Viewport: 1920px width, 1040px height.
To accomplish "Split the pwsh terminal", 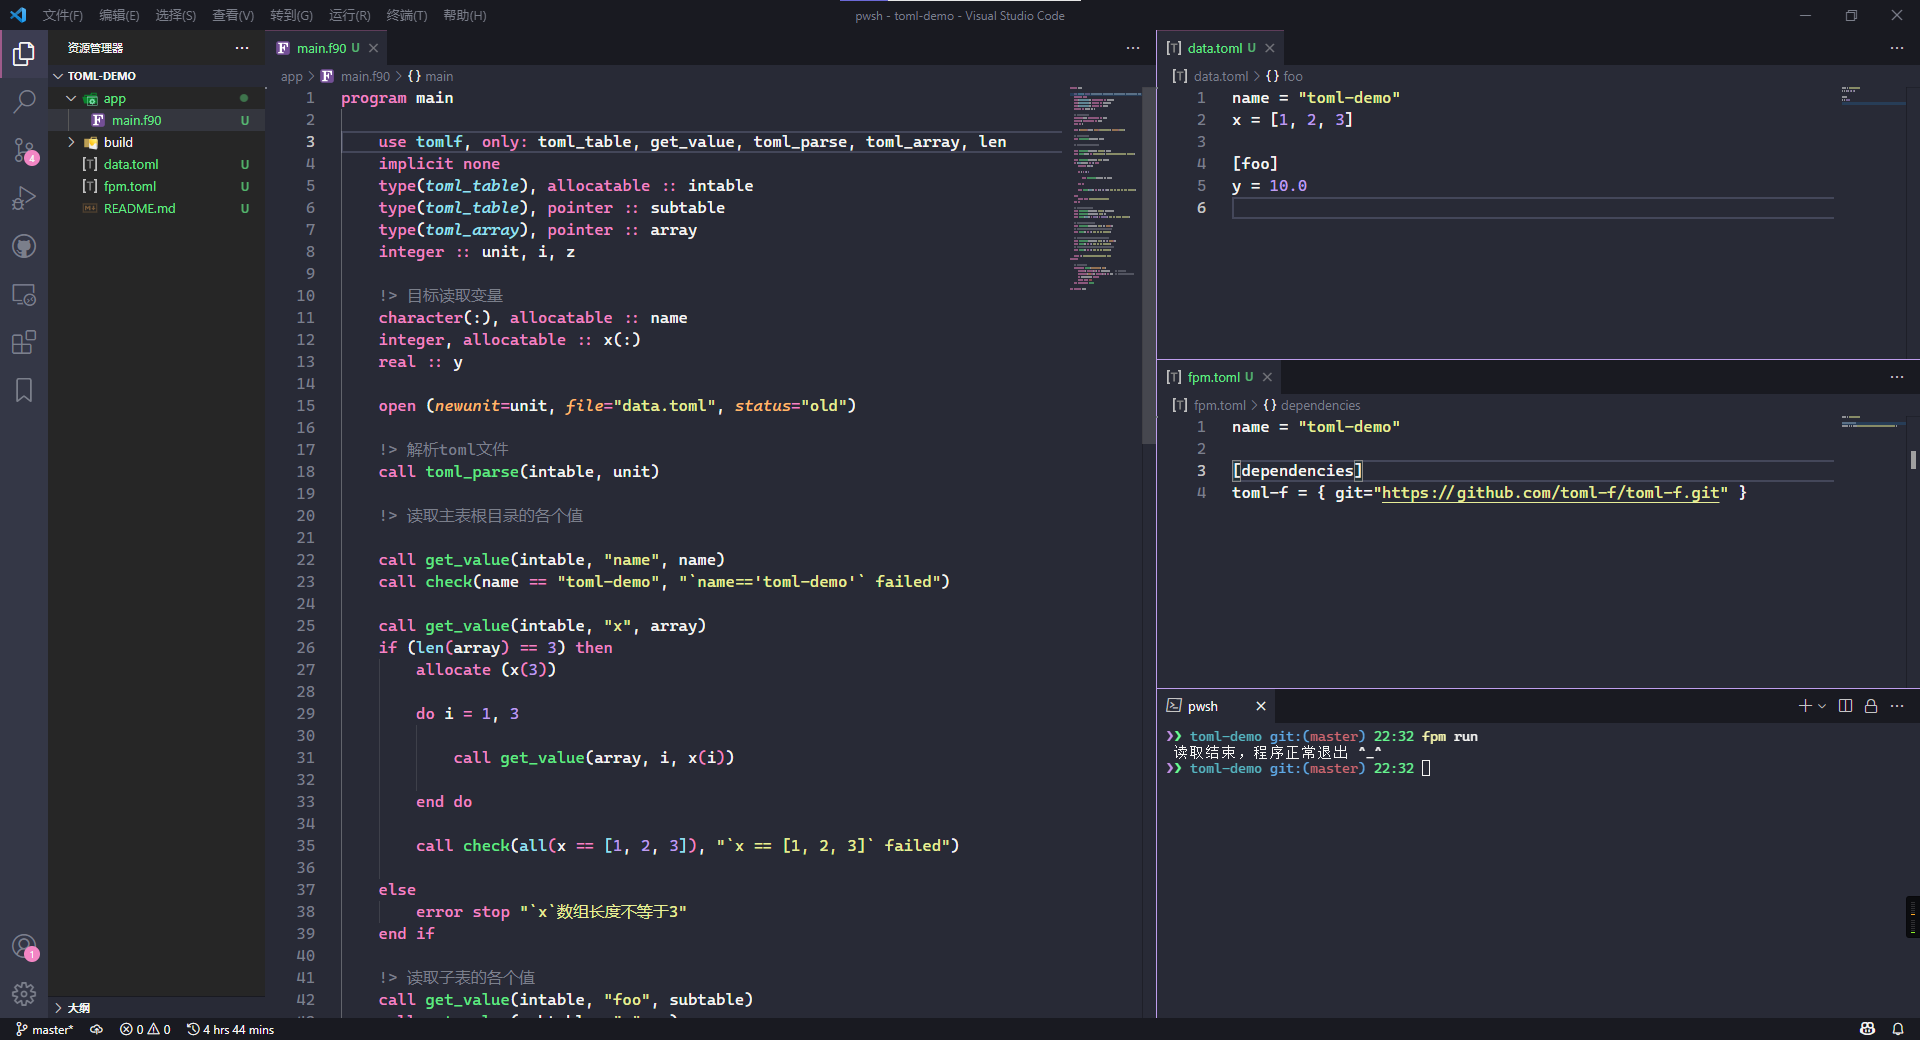I will coord(1845,706).
